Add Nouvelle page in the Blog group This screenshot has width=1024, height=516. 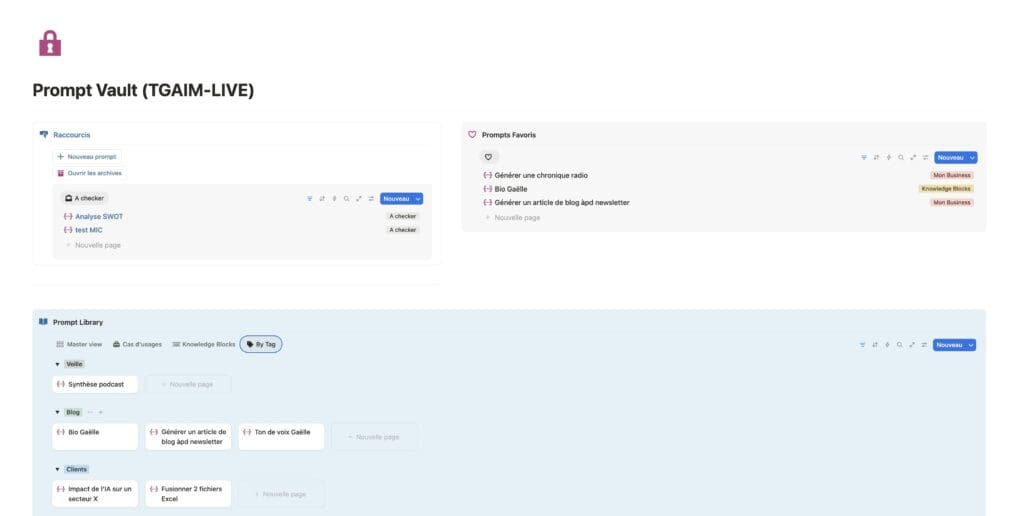374,437
